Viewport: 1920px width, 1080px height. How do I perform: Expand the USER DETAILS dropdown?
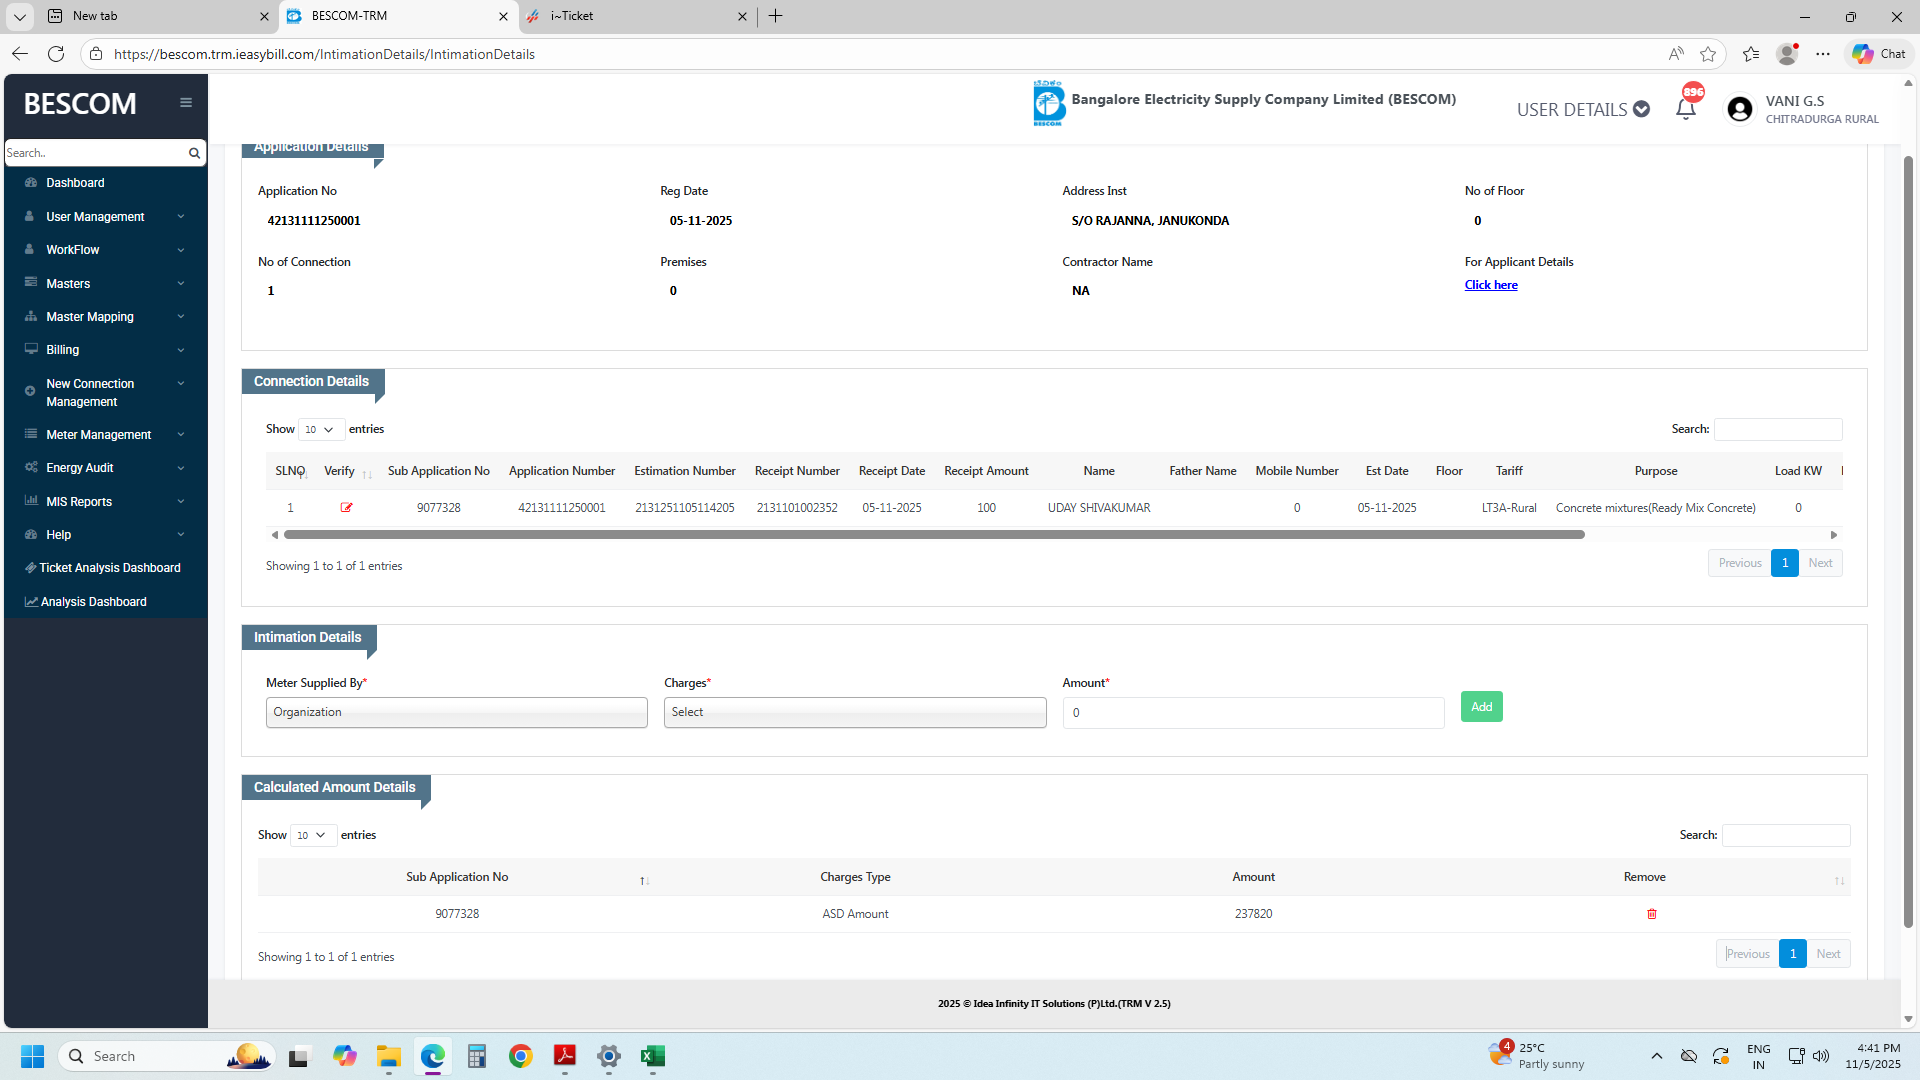pos(1582,110)
